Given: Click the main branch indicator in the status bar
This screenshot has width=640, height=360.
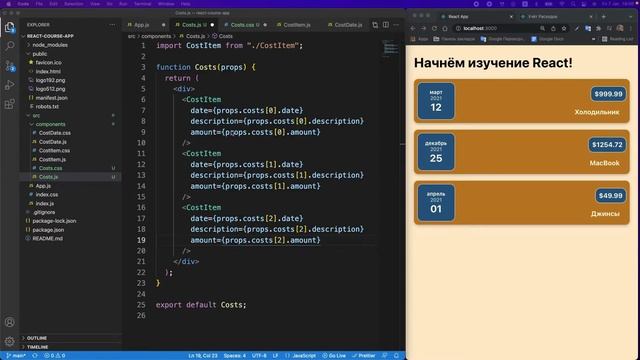Looking at the screenshot, I should pyautogui.click(x=16, y=356).
